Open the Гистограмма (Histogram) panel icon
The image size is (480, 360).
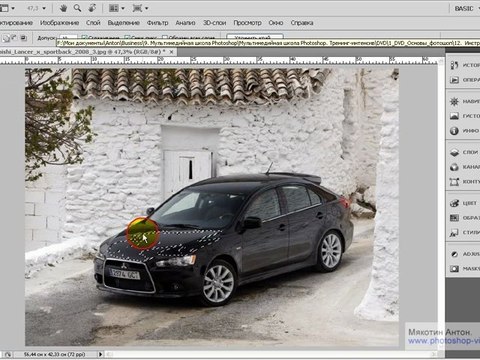(x=454, y=116)
